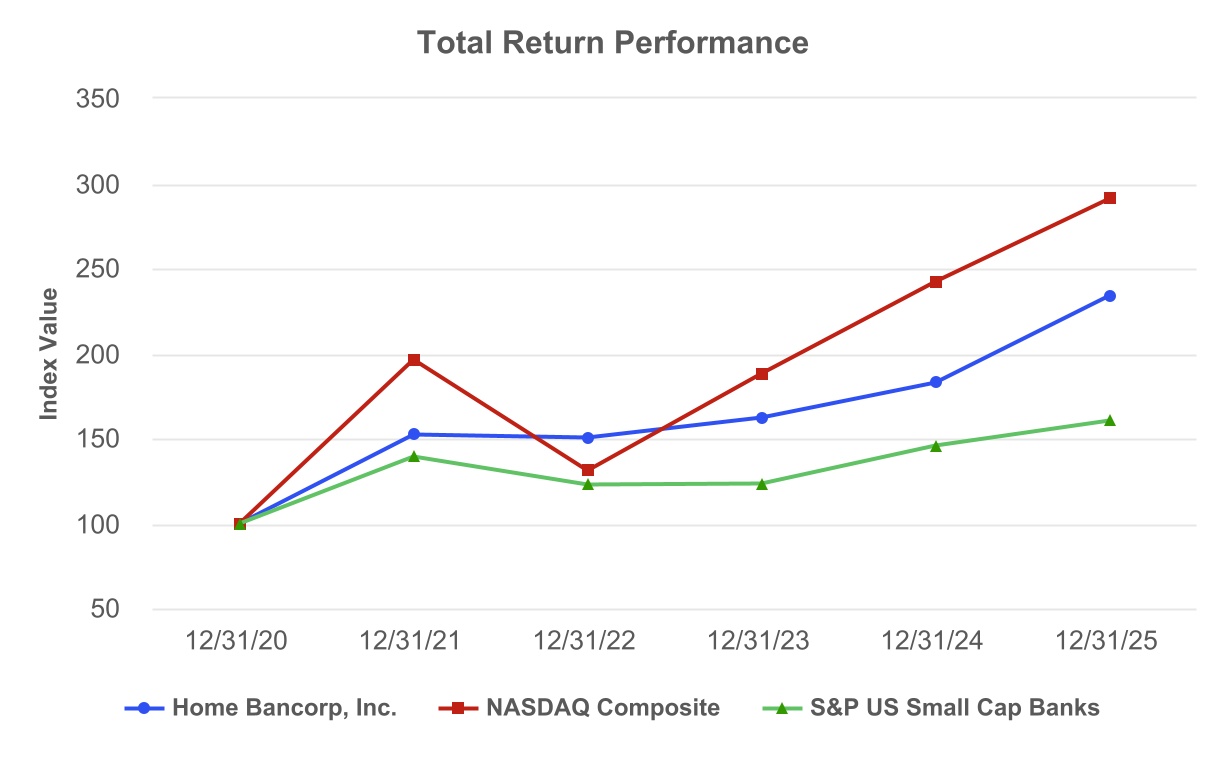Click the S&P triangle marker at 12/31/21
This screenshot has width=1226, height=760.
click(414, 456)
